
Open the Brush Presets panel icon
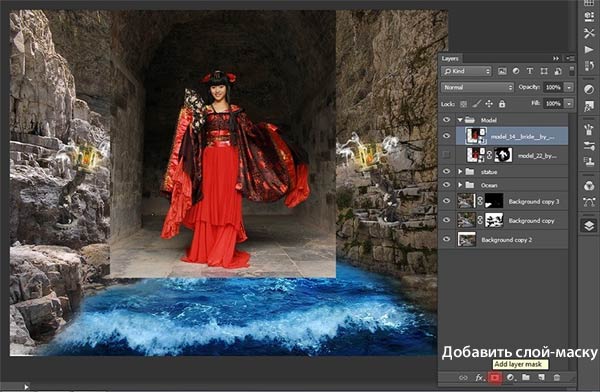click(589, 129)
